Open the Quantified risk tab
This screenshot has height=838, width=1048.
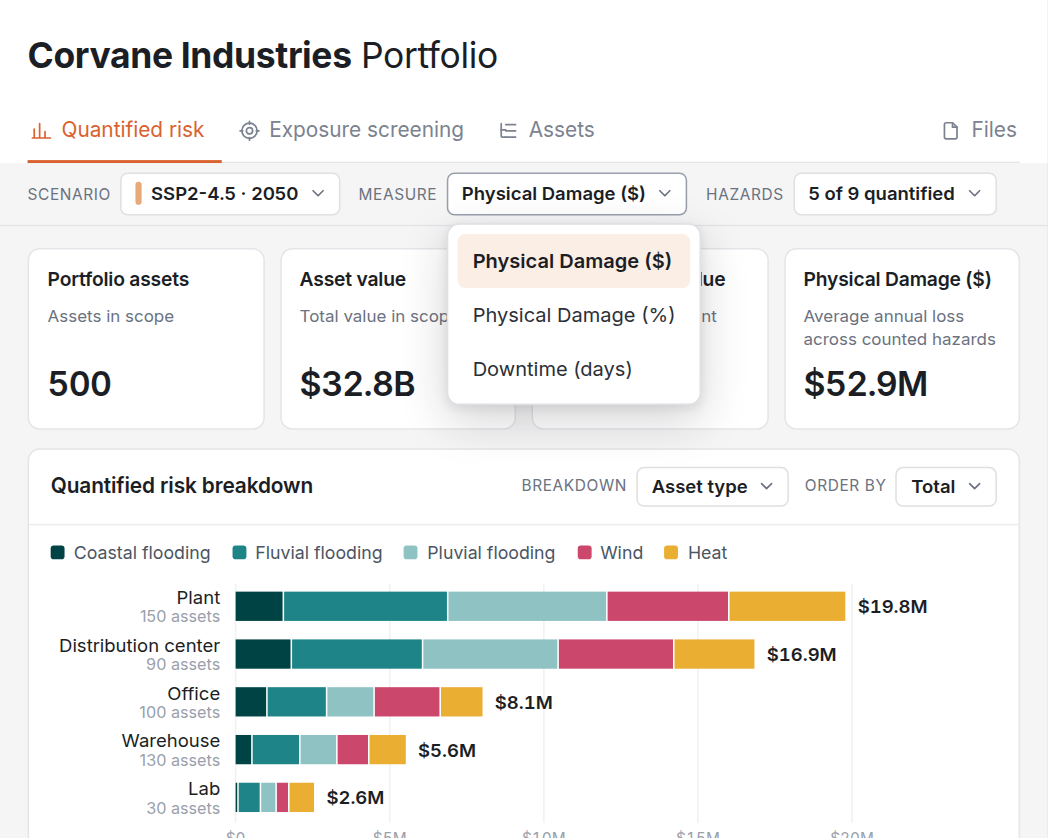pos(124,130)
